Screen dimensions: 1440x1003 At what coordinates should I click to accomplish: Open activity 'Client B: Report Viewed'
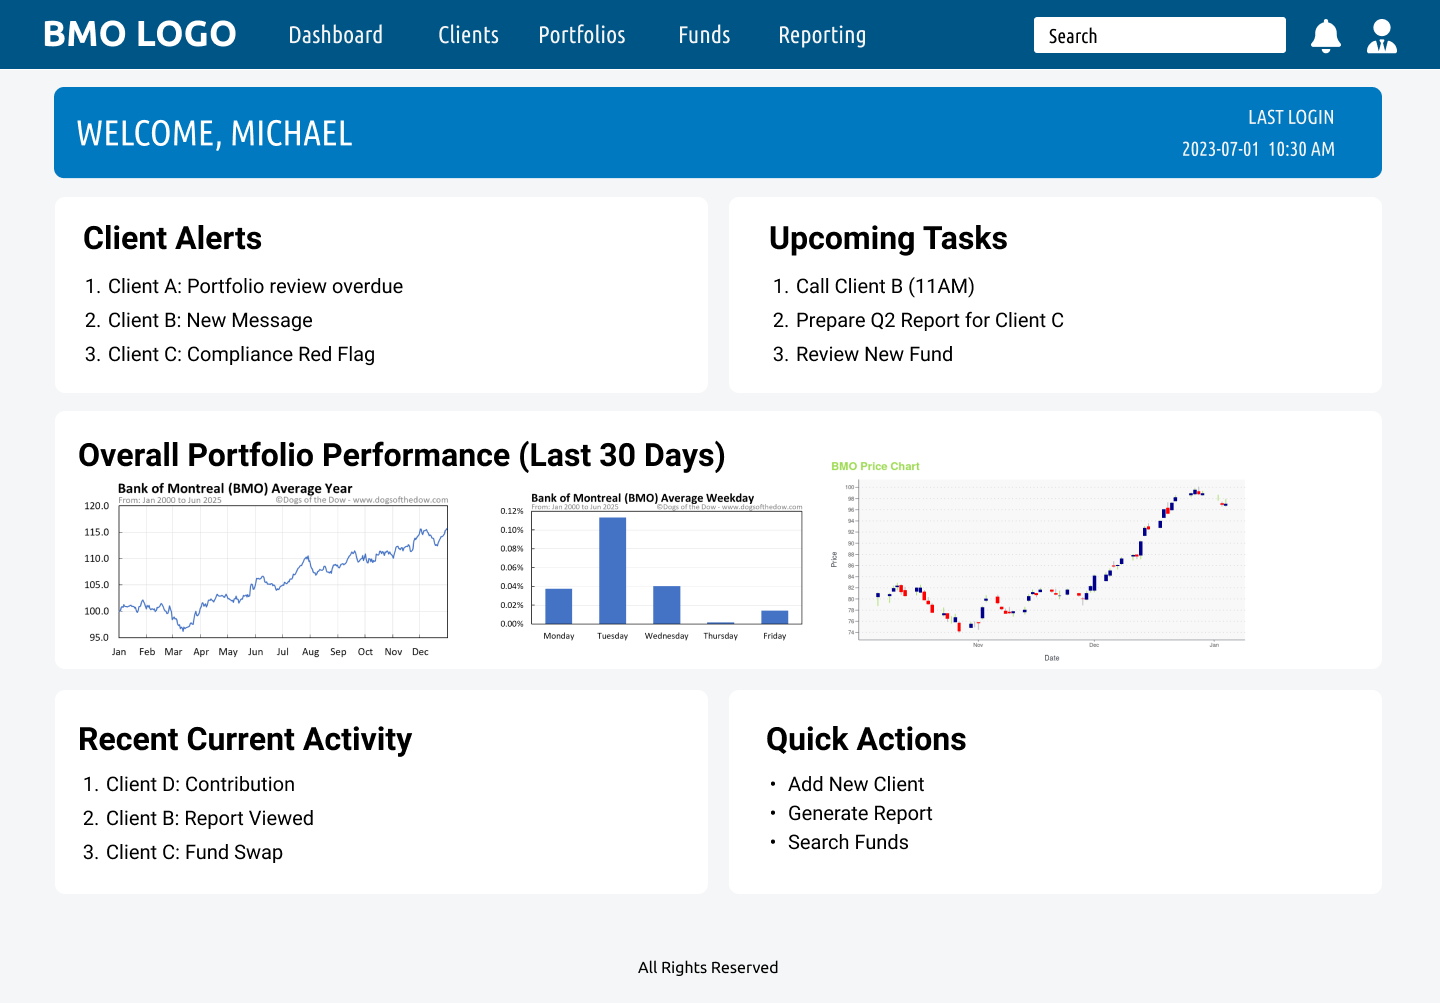pos(210,818)
